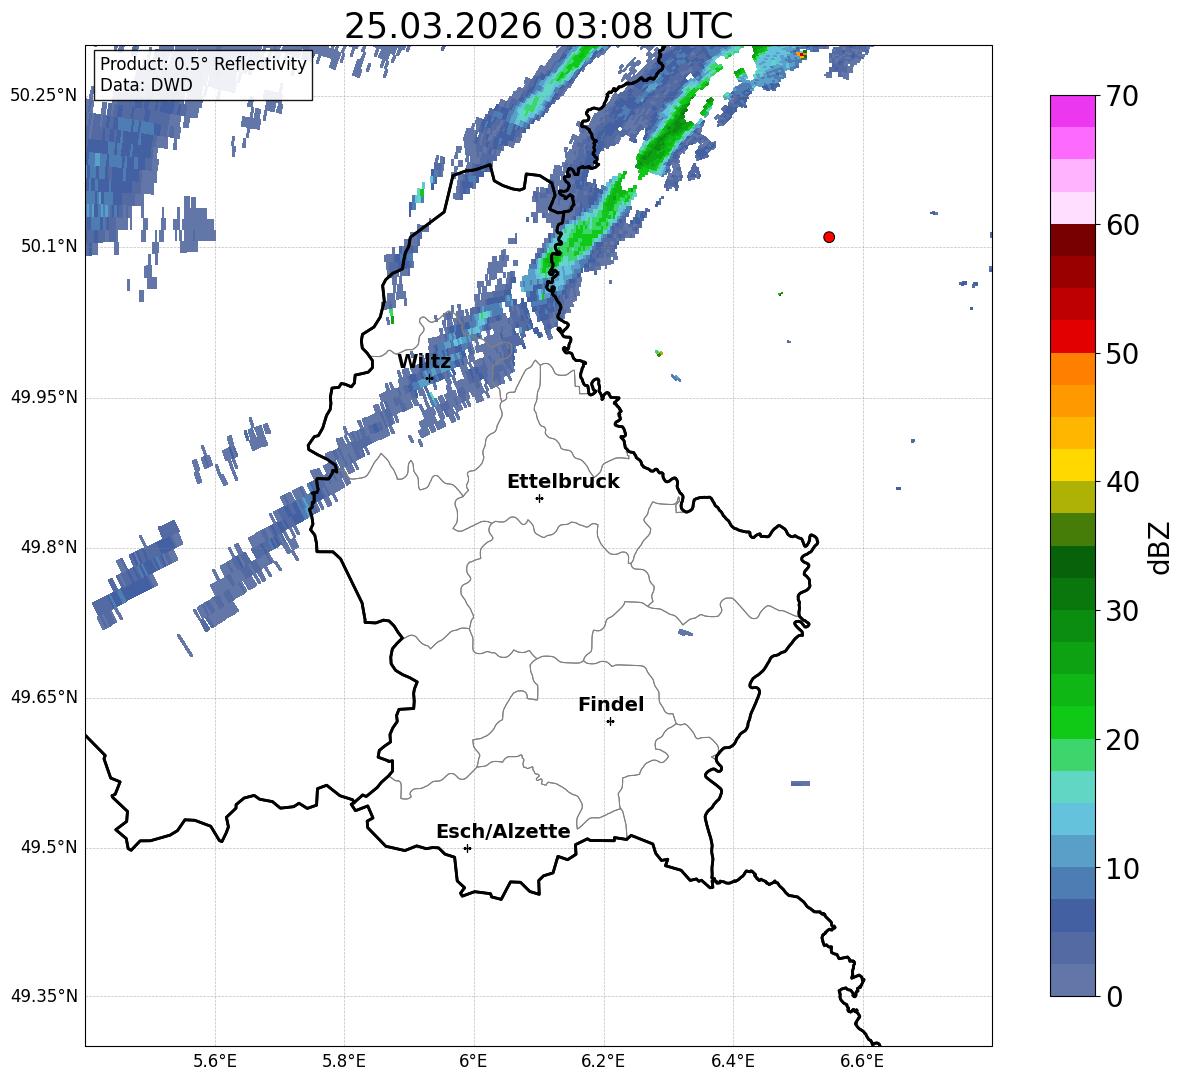Pick the yellow colorbar segment above 40
The width and height of the screenshot is (1184, 1081).
coord(1072,465)
